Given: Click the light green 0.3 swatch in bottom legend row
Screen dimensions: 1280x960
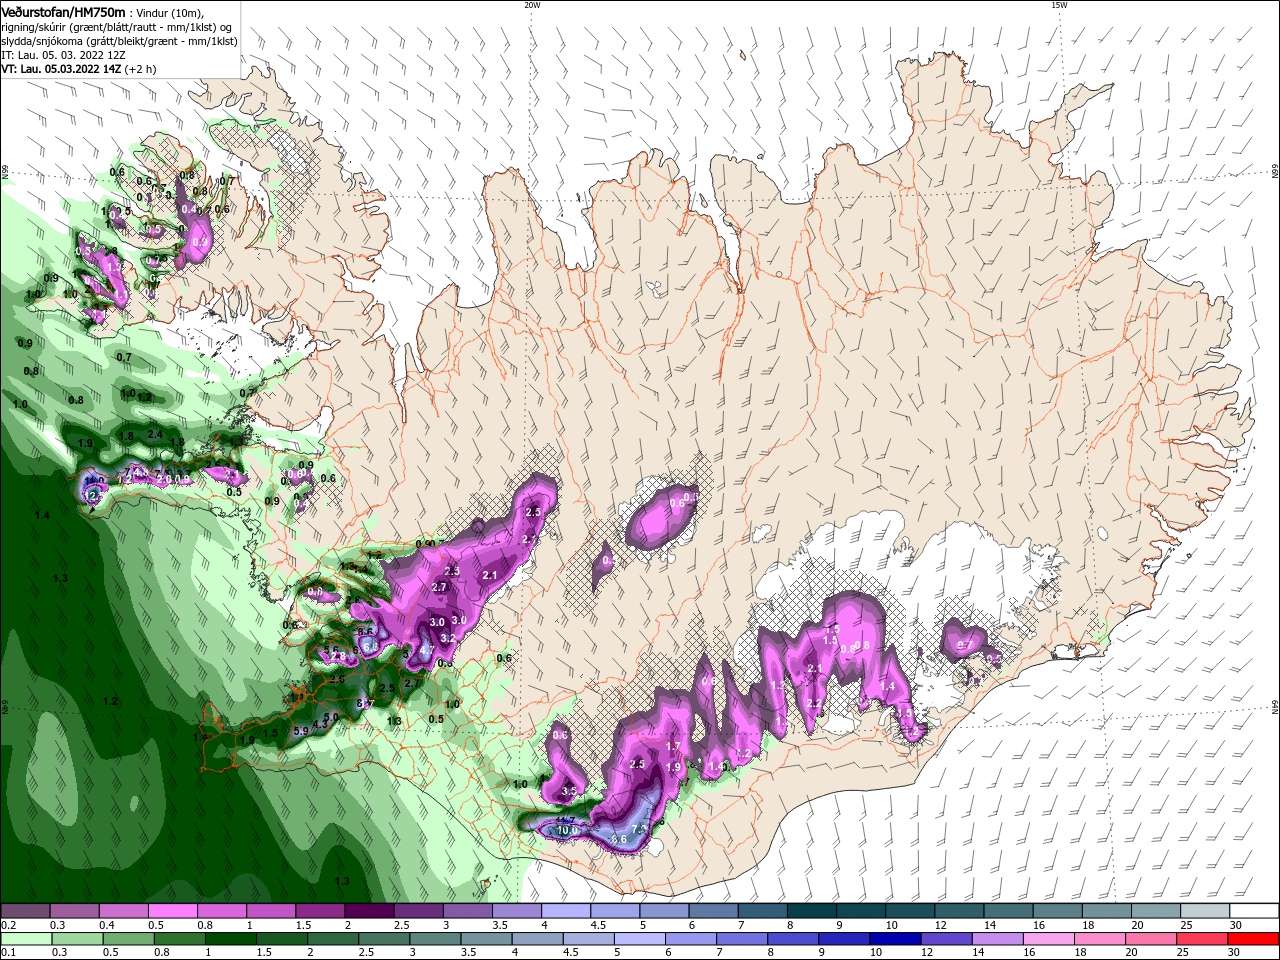Looking at the screenshot, I should (x=76, y=939).
